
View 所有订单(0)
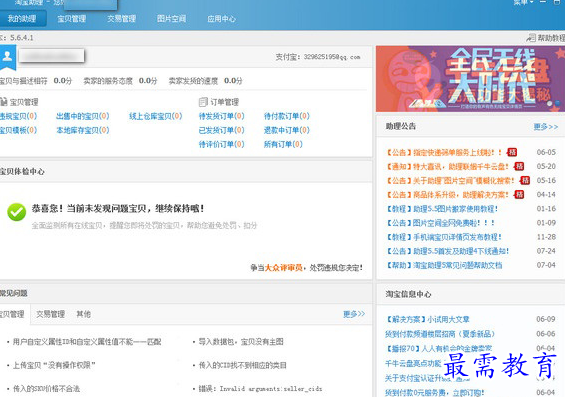283,144
